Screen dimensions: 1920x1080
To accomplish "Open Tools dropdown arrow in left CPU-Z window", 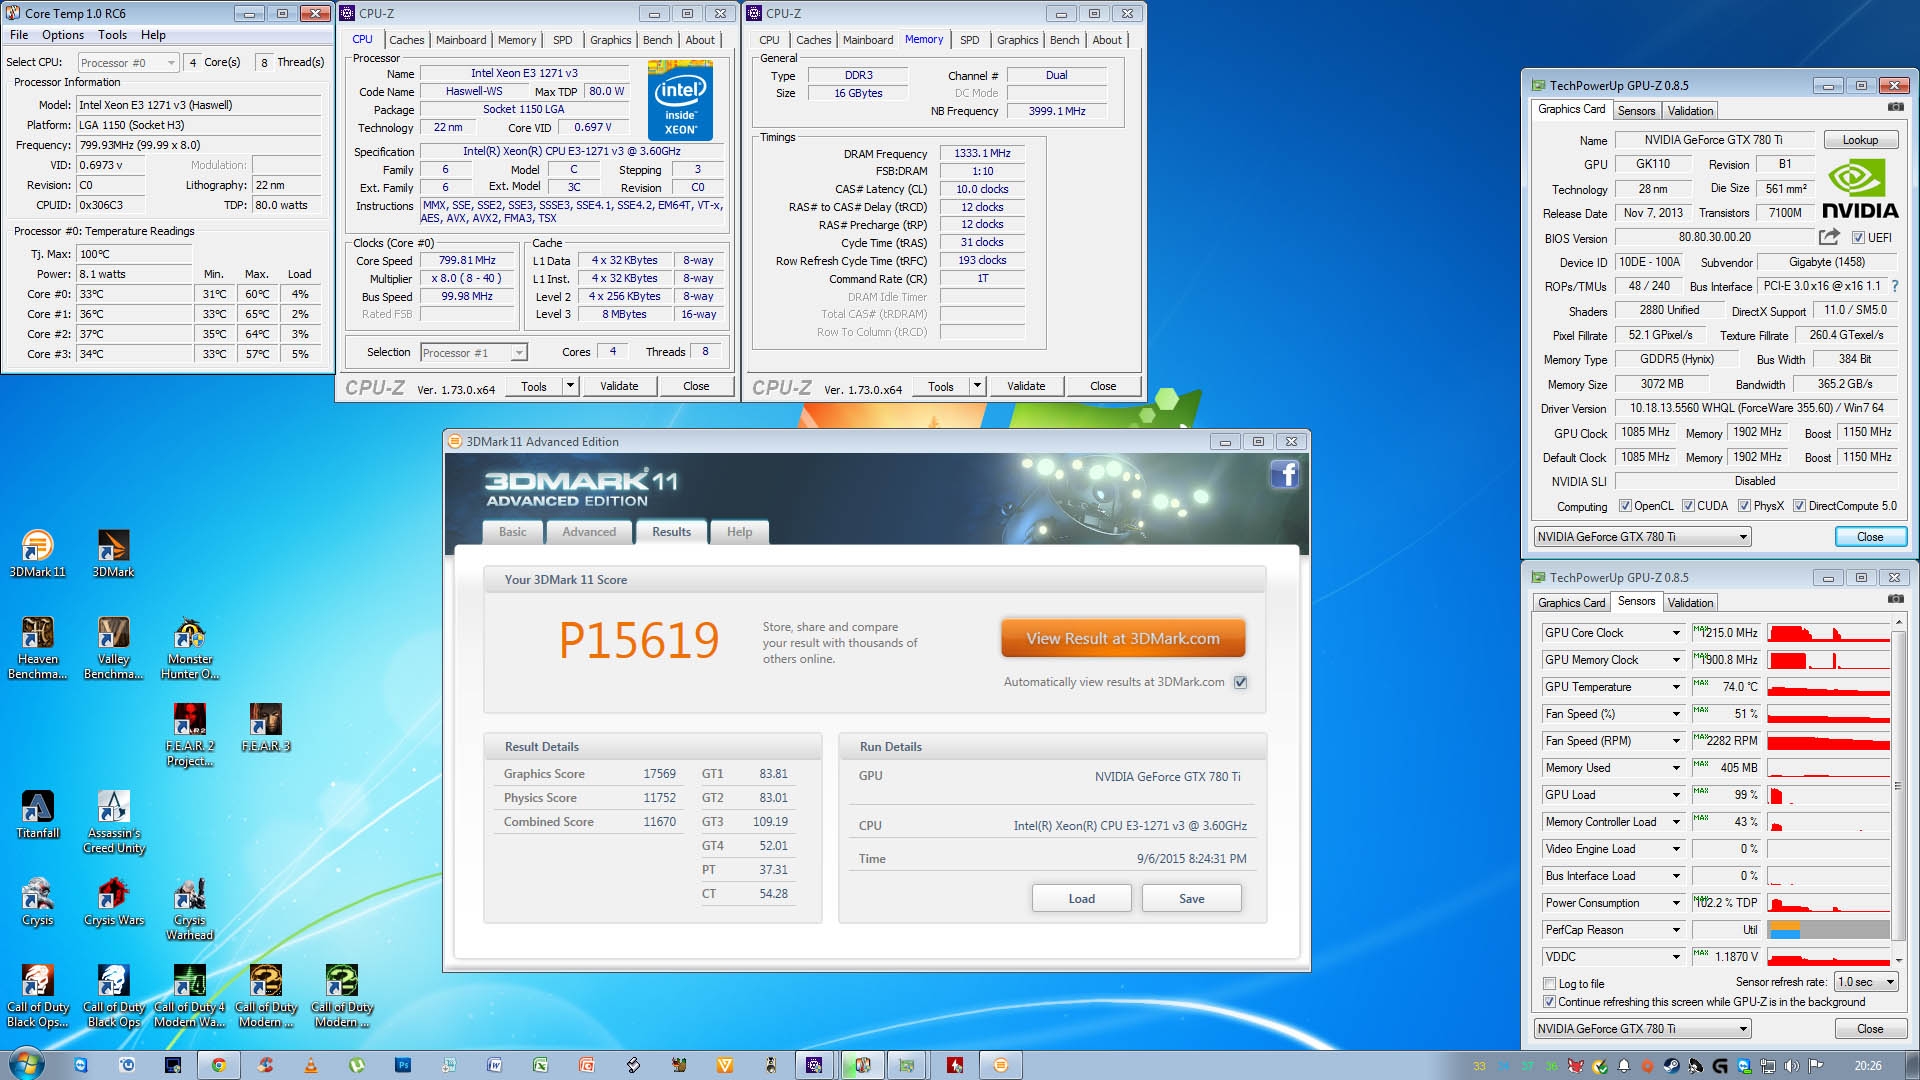I will pos(570,386).
